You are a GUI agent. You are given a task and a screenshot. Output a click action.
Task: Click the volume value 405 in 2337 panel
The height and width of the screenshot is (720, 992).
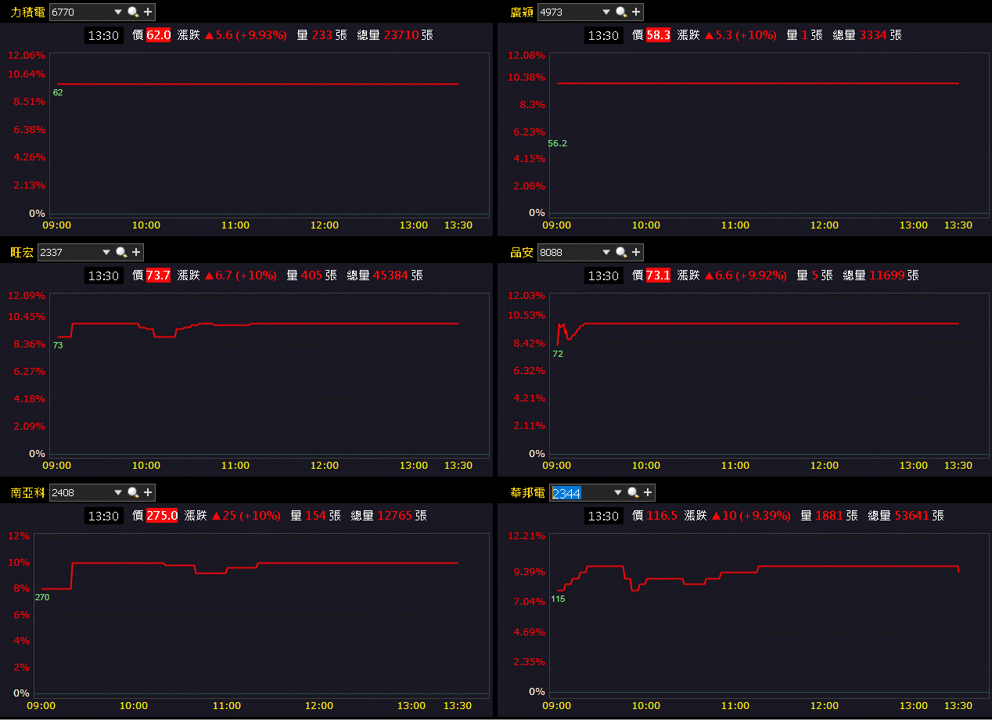coord(311,275)
